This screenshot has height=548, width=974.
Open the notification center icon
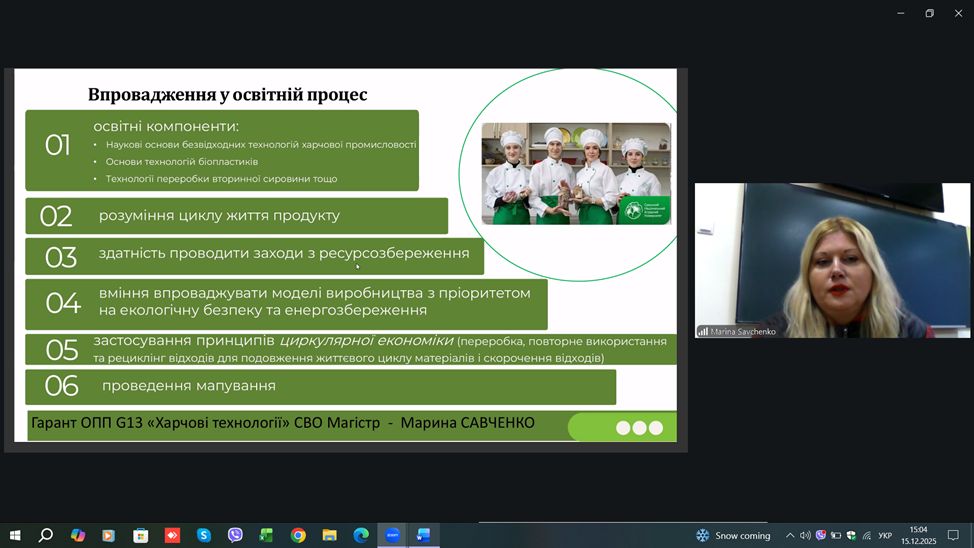pyautogui.click(x=951, y=536)
